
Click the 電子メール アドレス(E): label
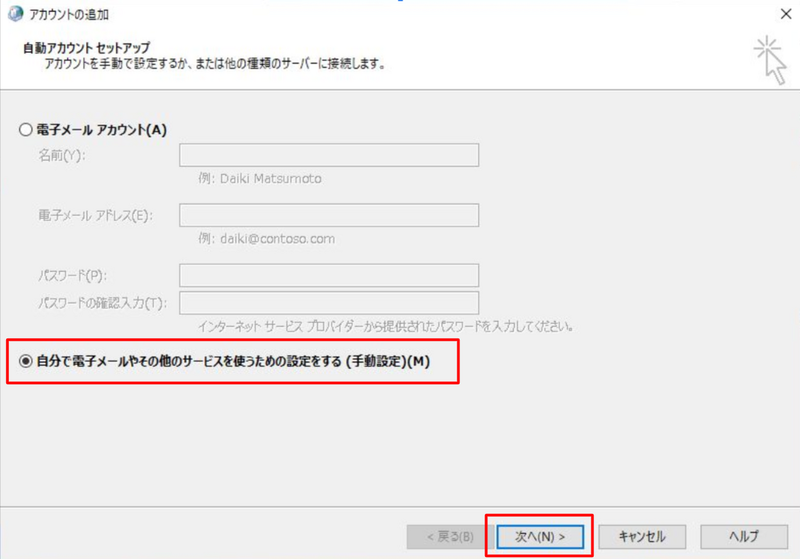tap(95, 215)
